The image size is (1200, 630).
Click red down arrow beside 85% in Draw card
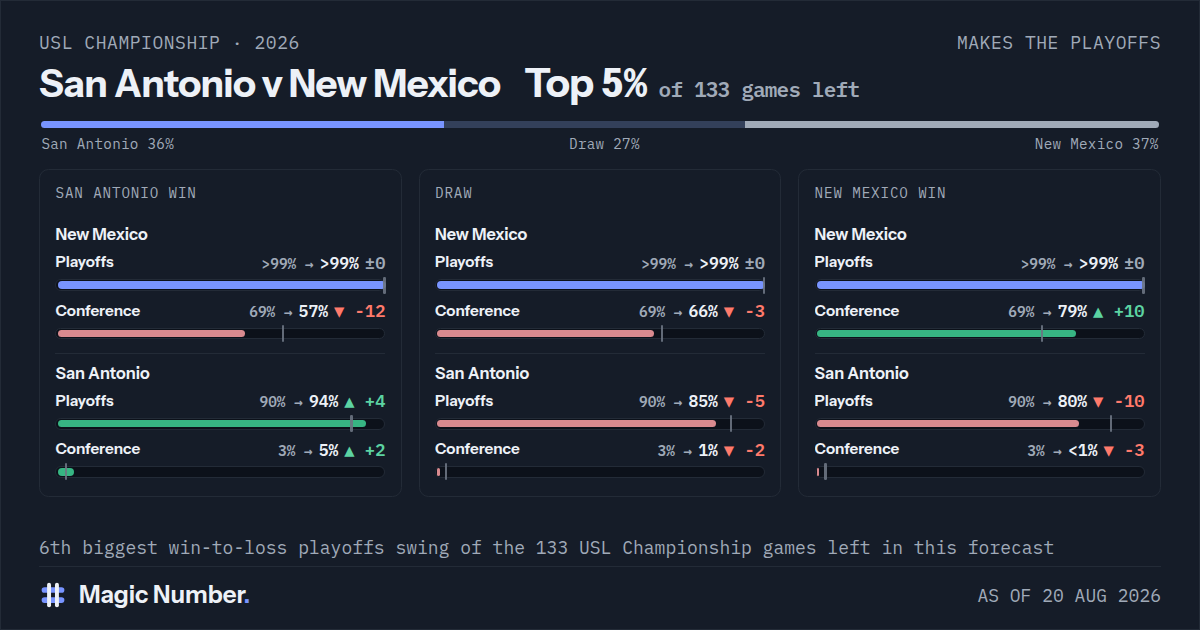[729, 402]
